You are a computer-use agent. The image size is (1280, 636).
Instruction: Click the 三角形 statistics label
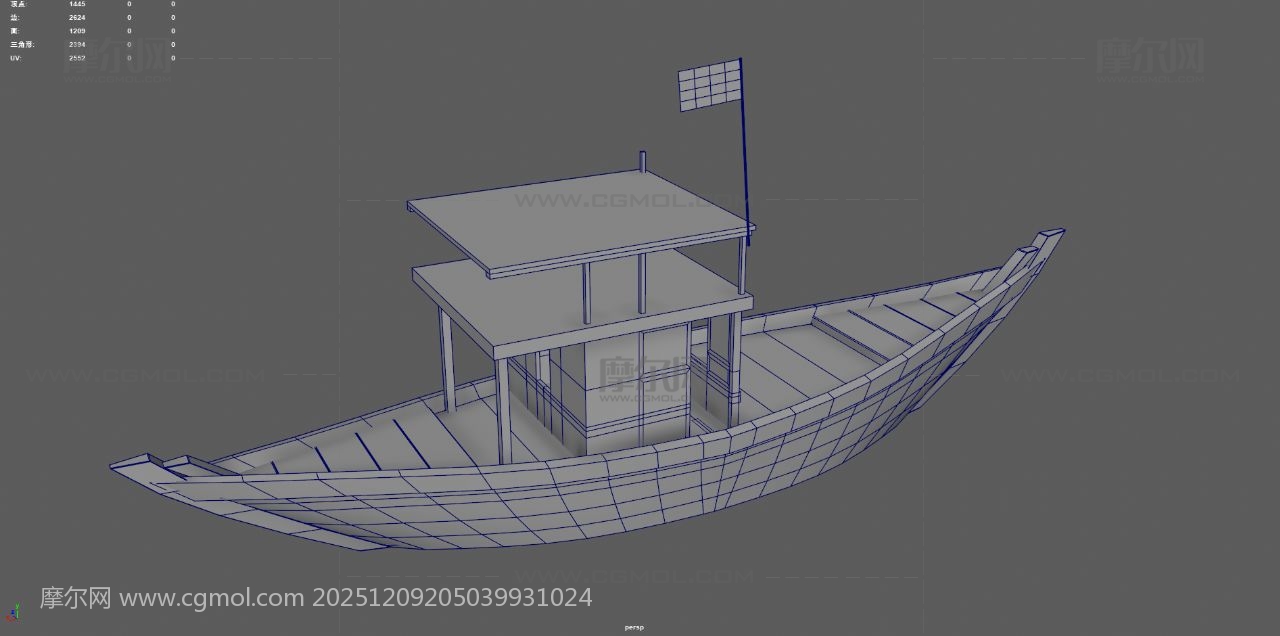click(20, 44)
